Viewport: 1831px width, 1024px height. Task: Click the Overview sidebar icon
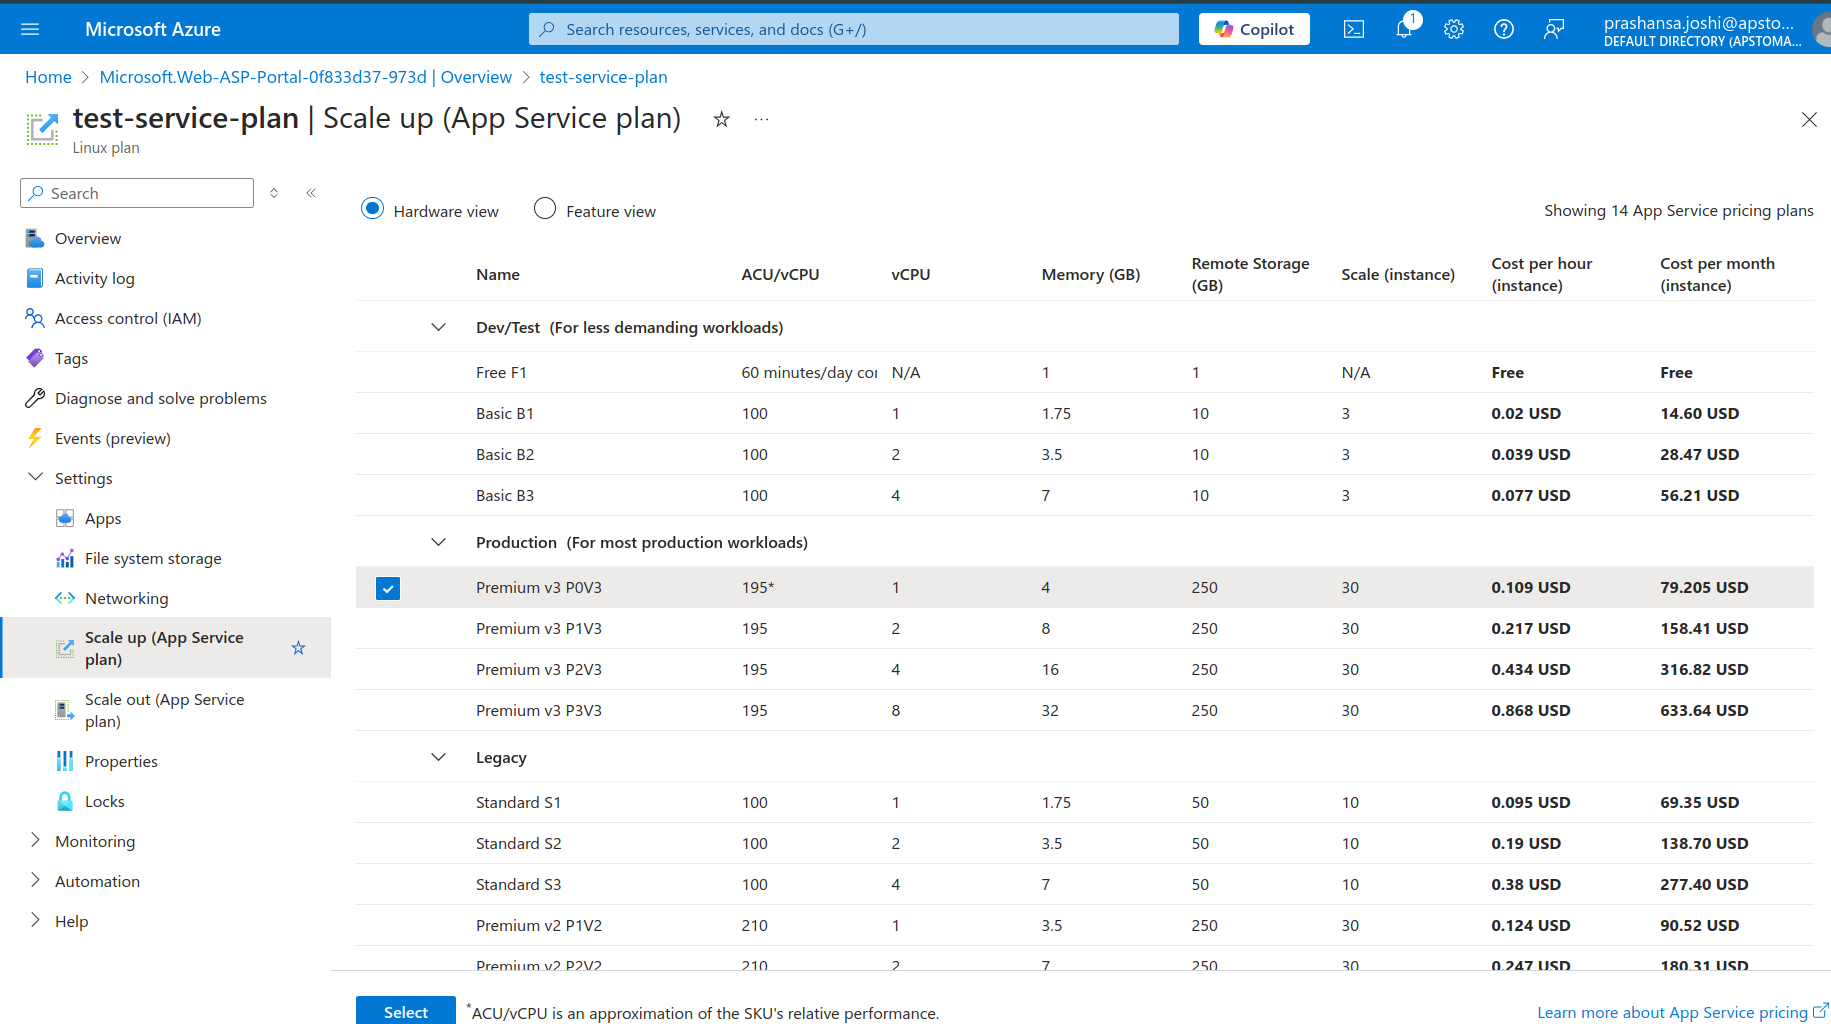point(35,238)
